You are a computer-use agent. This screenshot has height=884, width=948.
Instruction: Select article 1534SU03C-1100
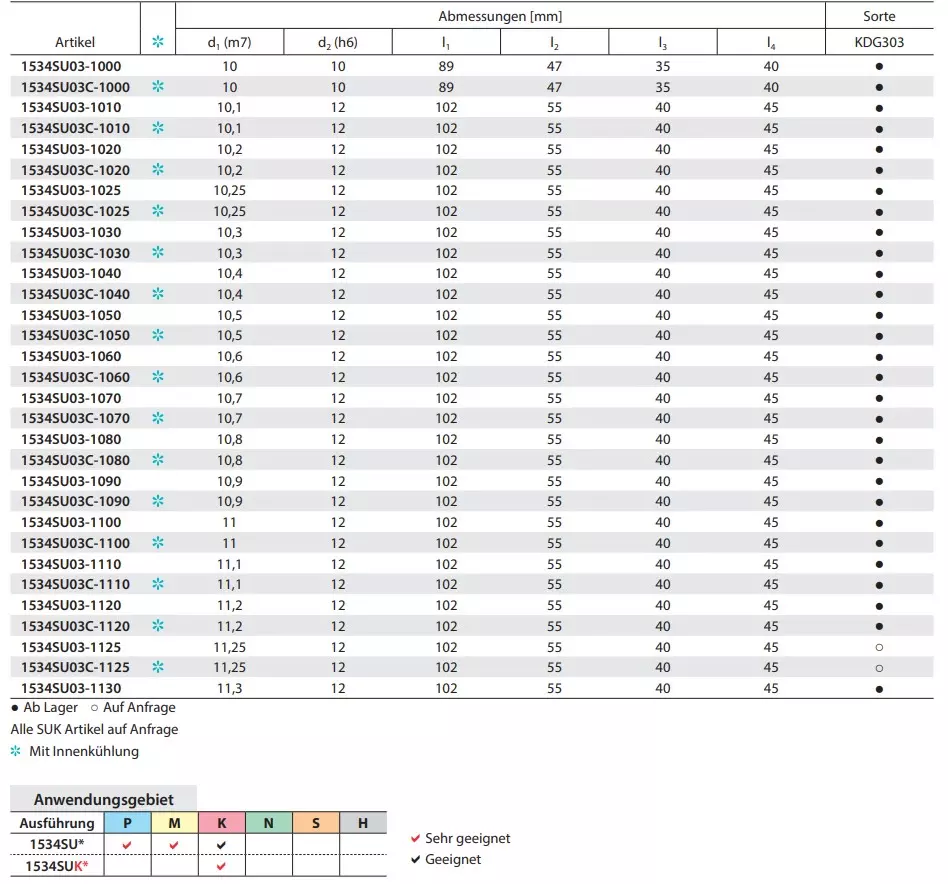click(75, 543)
